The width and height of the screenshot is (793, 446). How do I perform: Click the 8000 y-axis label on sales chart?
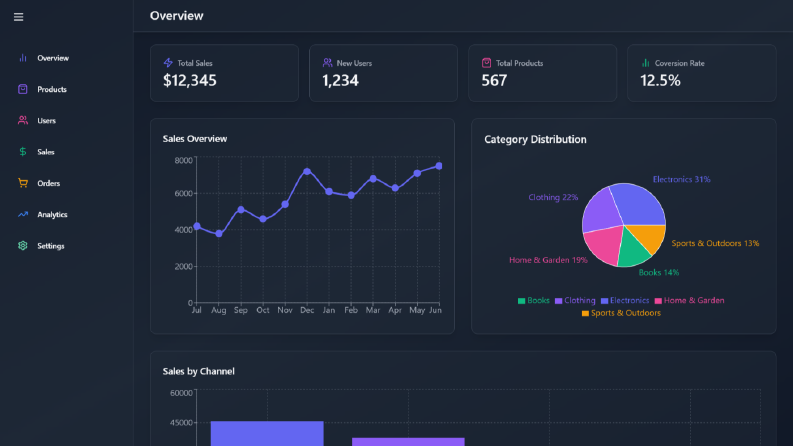pos(184,160)
